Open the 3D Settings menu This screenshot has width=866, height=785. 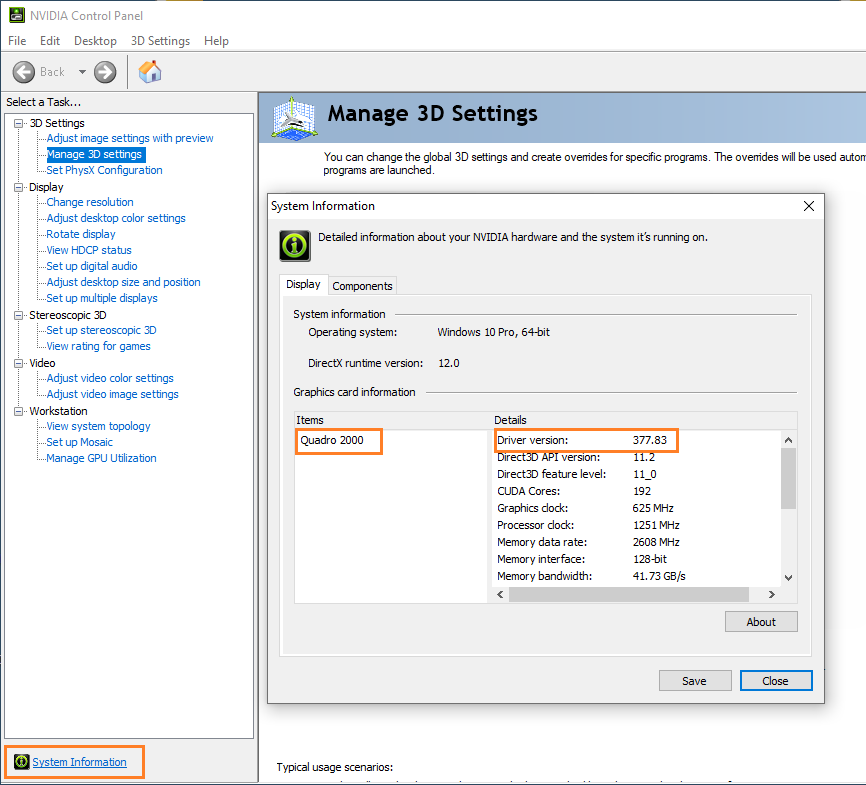pos(160,41)
